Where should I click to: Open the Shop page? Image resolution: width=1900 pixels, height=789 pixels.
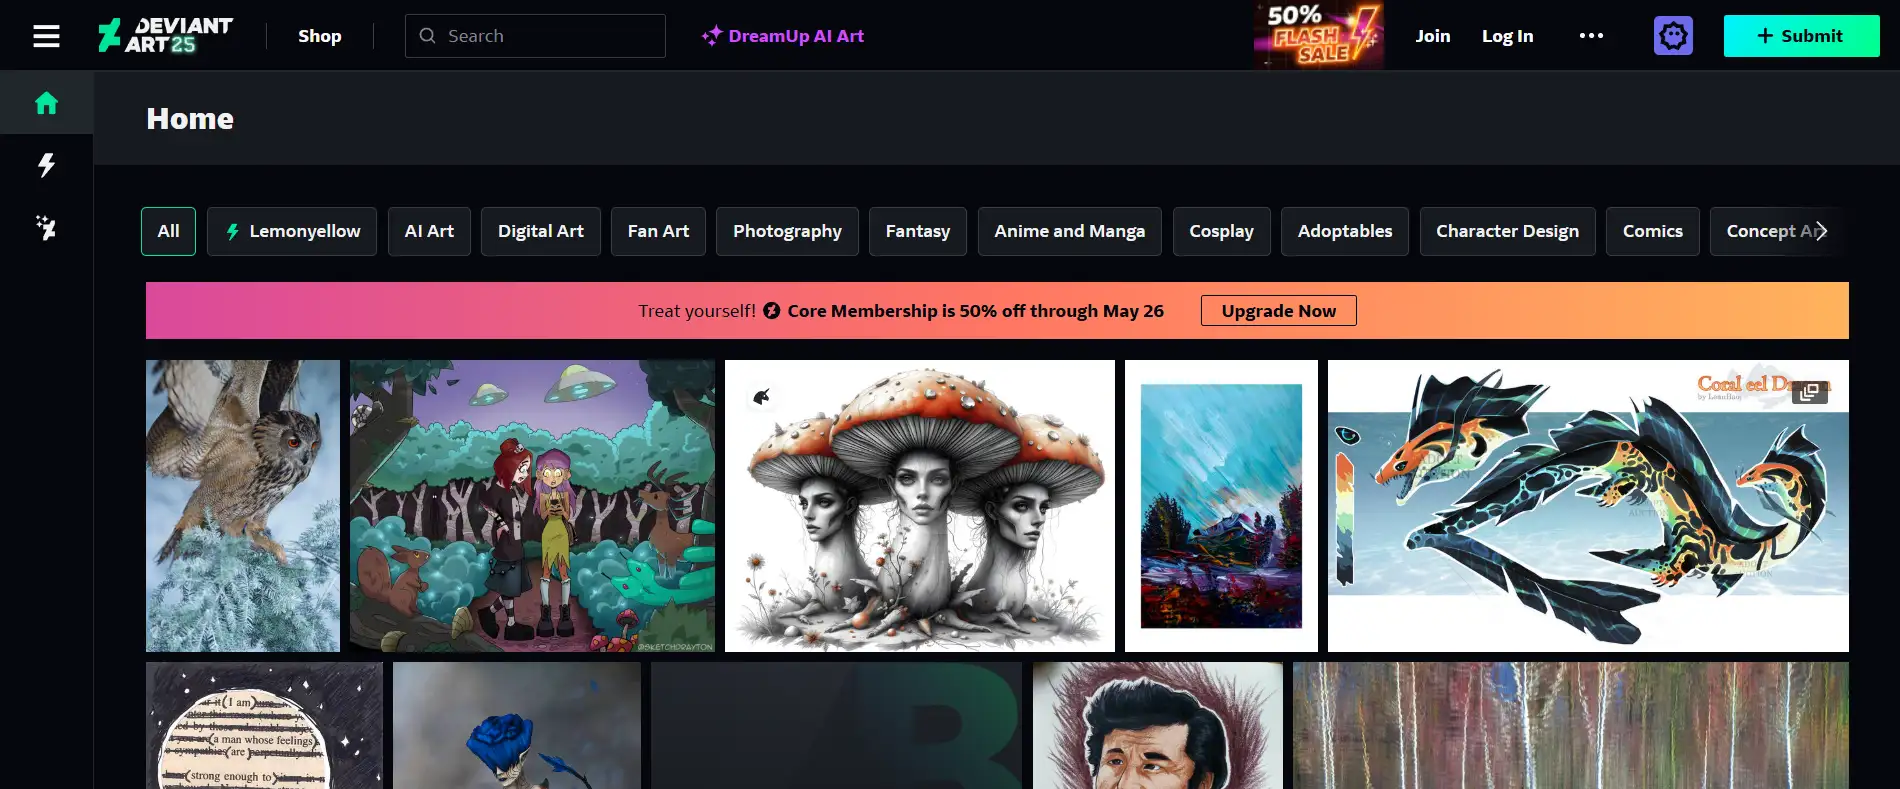320,36
